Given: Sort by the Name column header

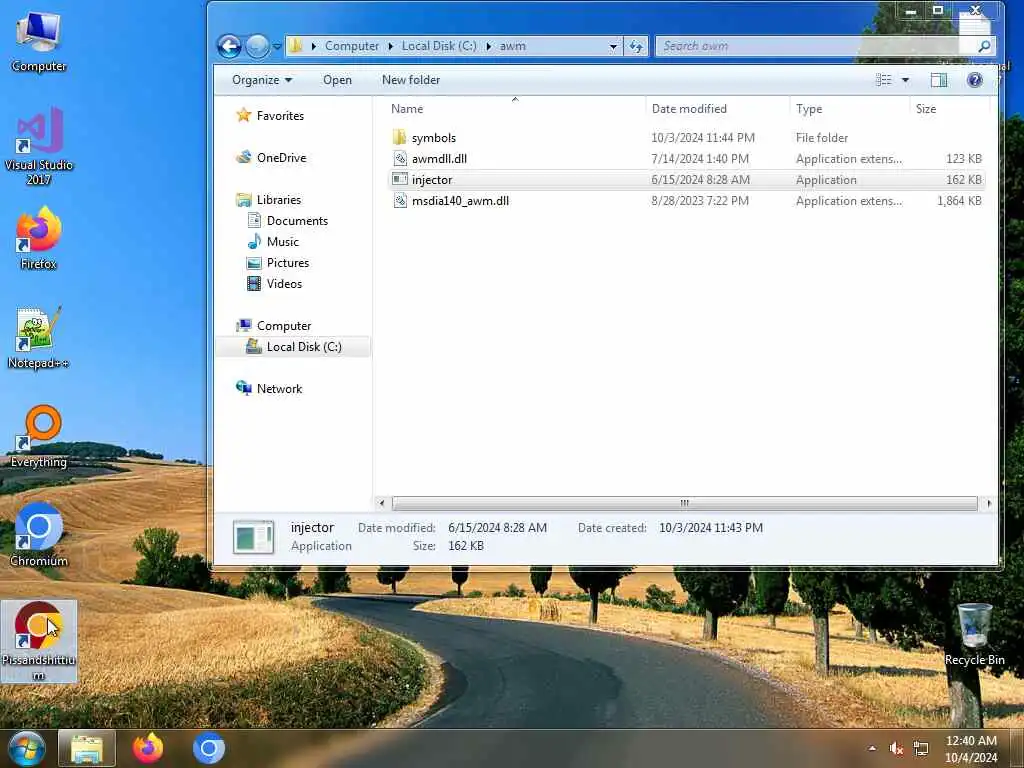Looking at the screenshot, I should 407,108.
